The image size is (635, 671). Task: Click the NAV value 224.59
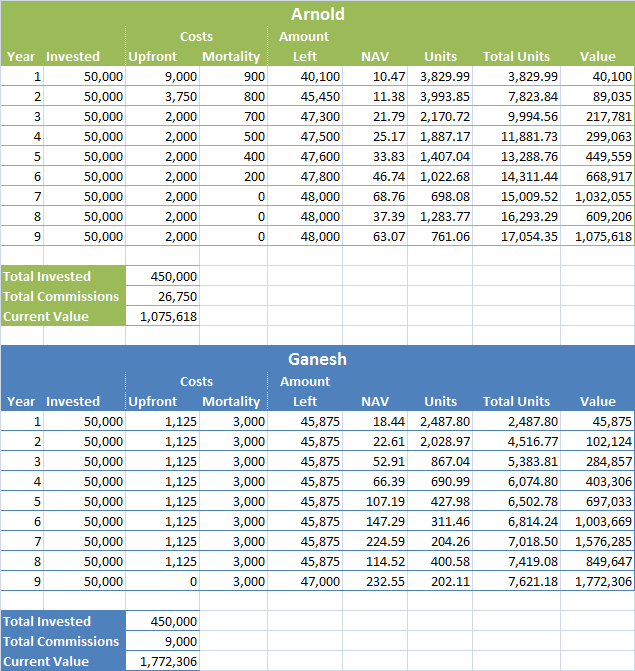coord(385,541)
